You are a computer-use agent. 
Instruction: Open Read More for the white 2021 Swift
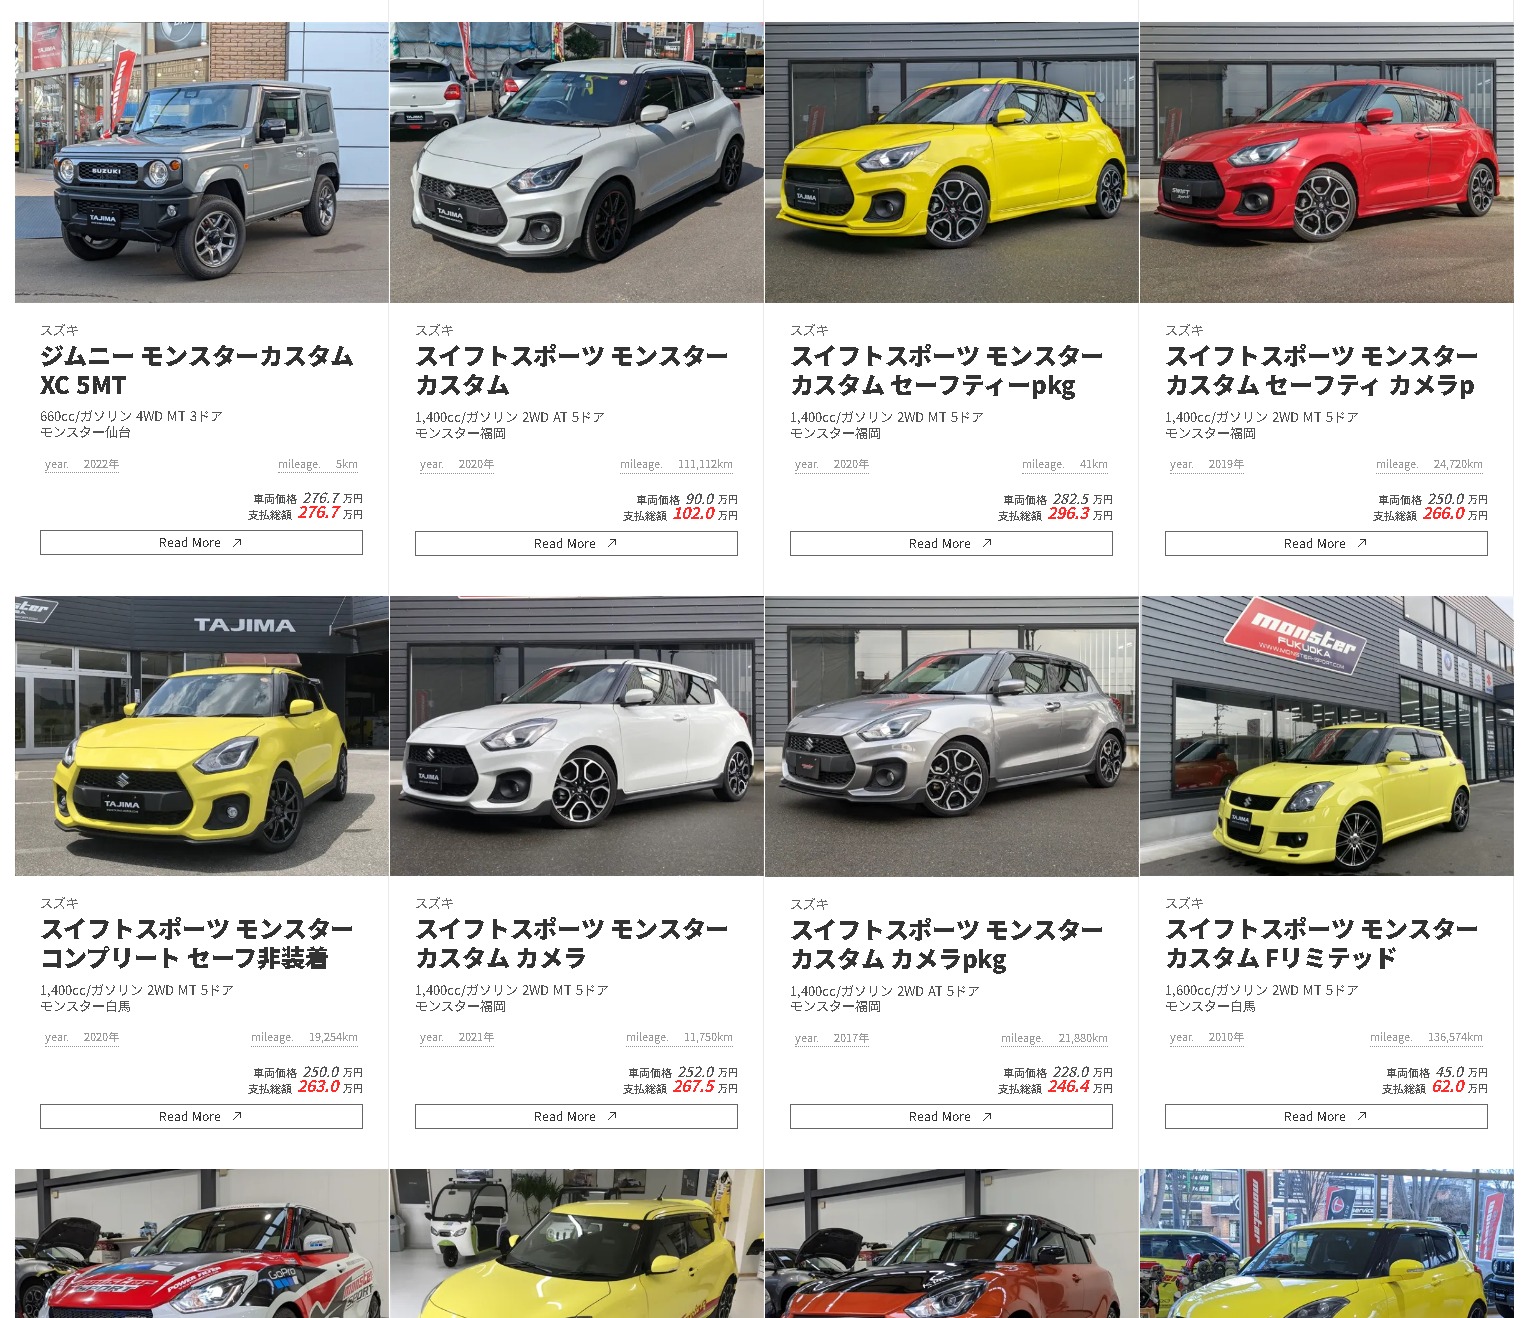(576, 1116)
